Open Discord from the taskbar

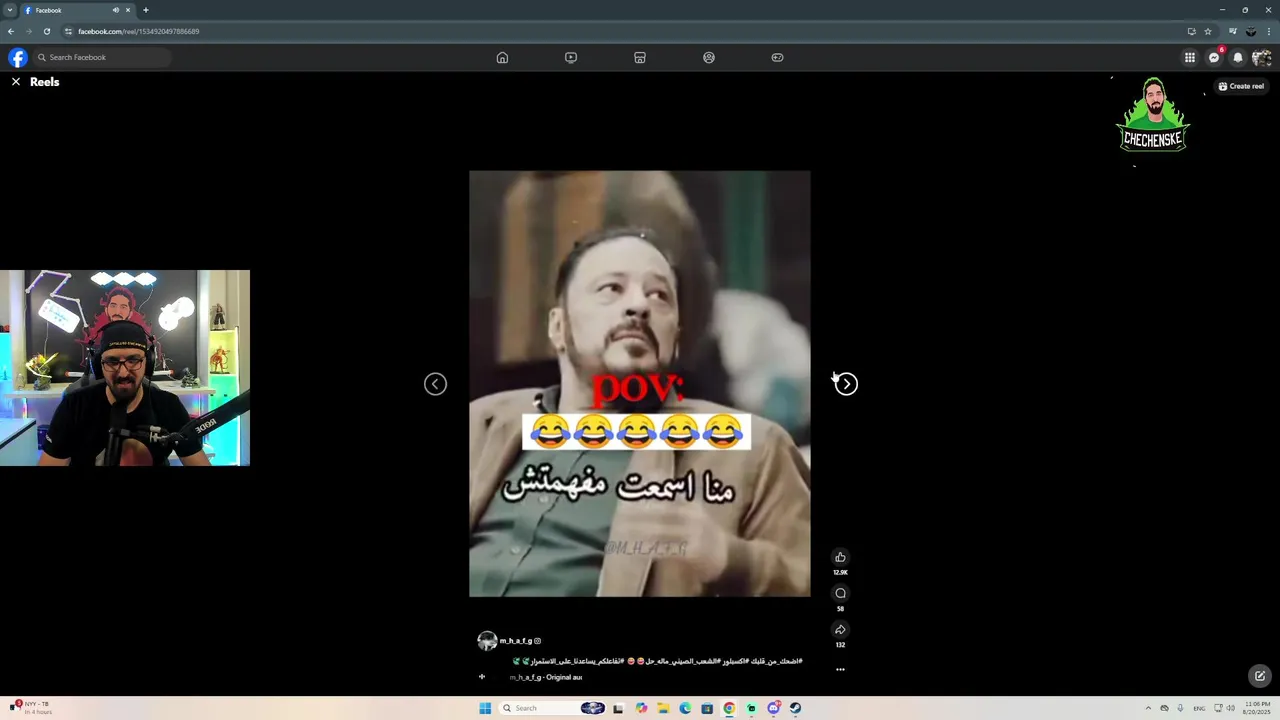773,708
